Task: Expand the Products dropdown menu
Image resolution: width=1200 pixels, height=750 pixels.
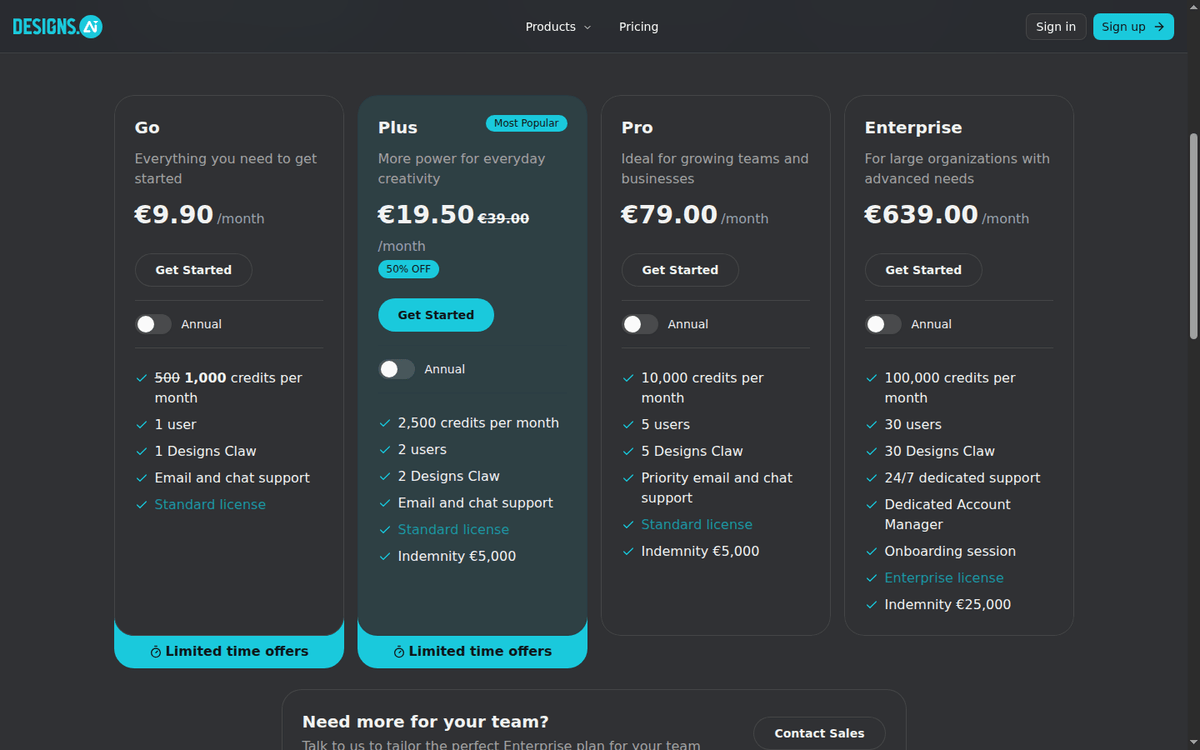Action: 558,27
